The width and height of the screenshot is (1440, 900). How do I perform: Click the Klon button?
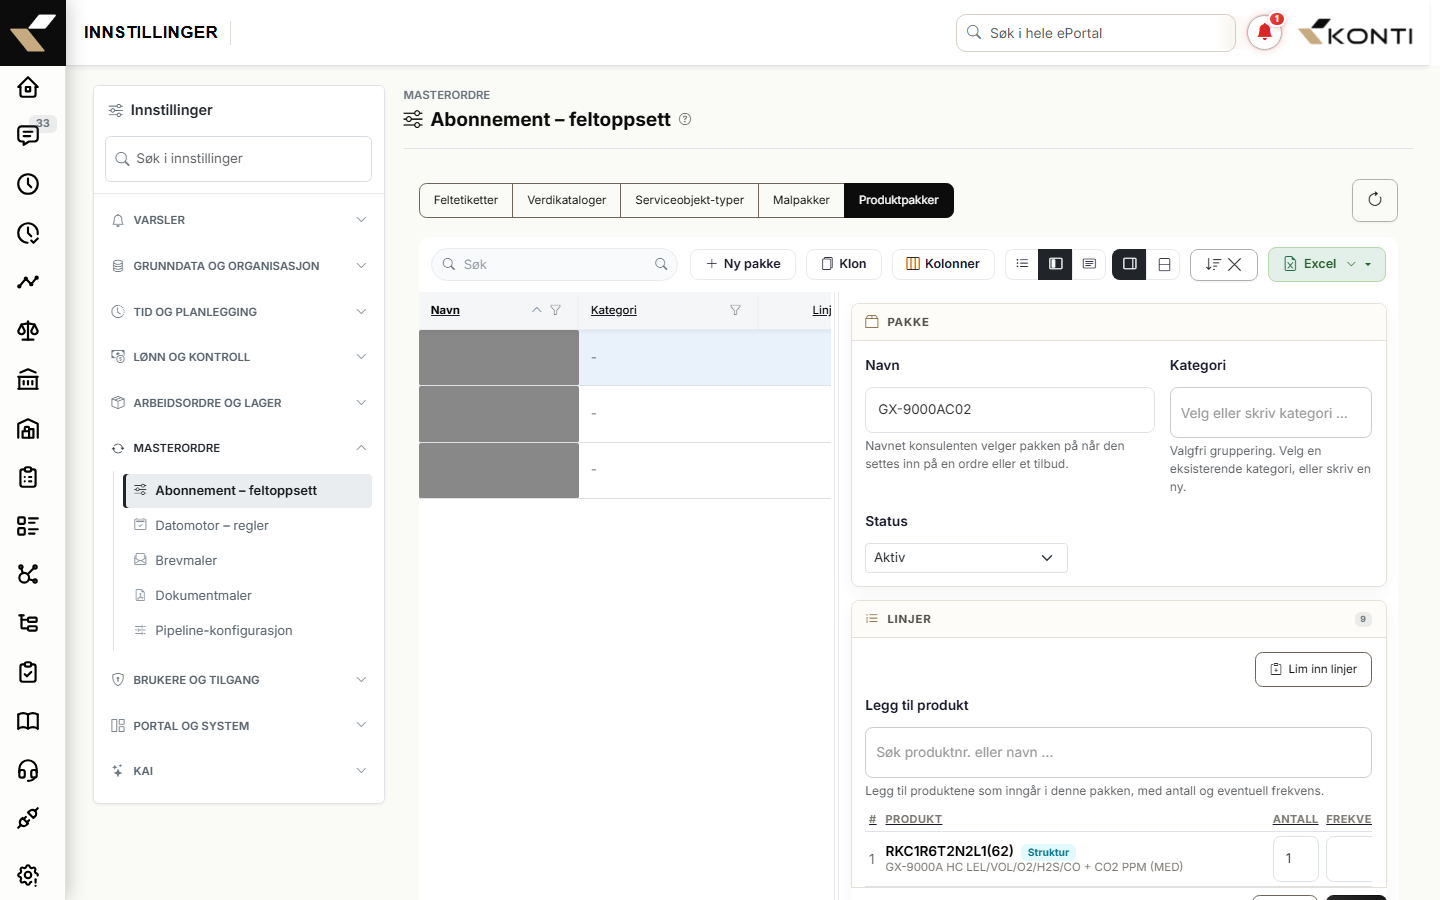point(844,264)
